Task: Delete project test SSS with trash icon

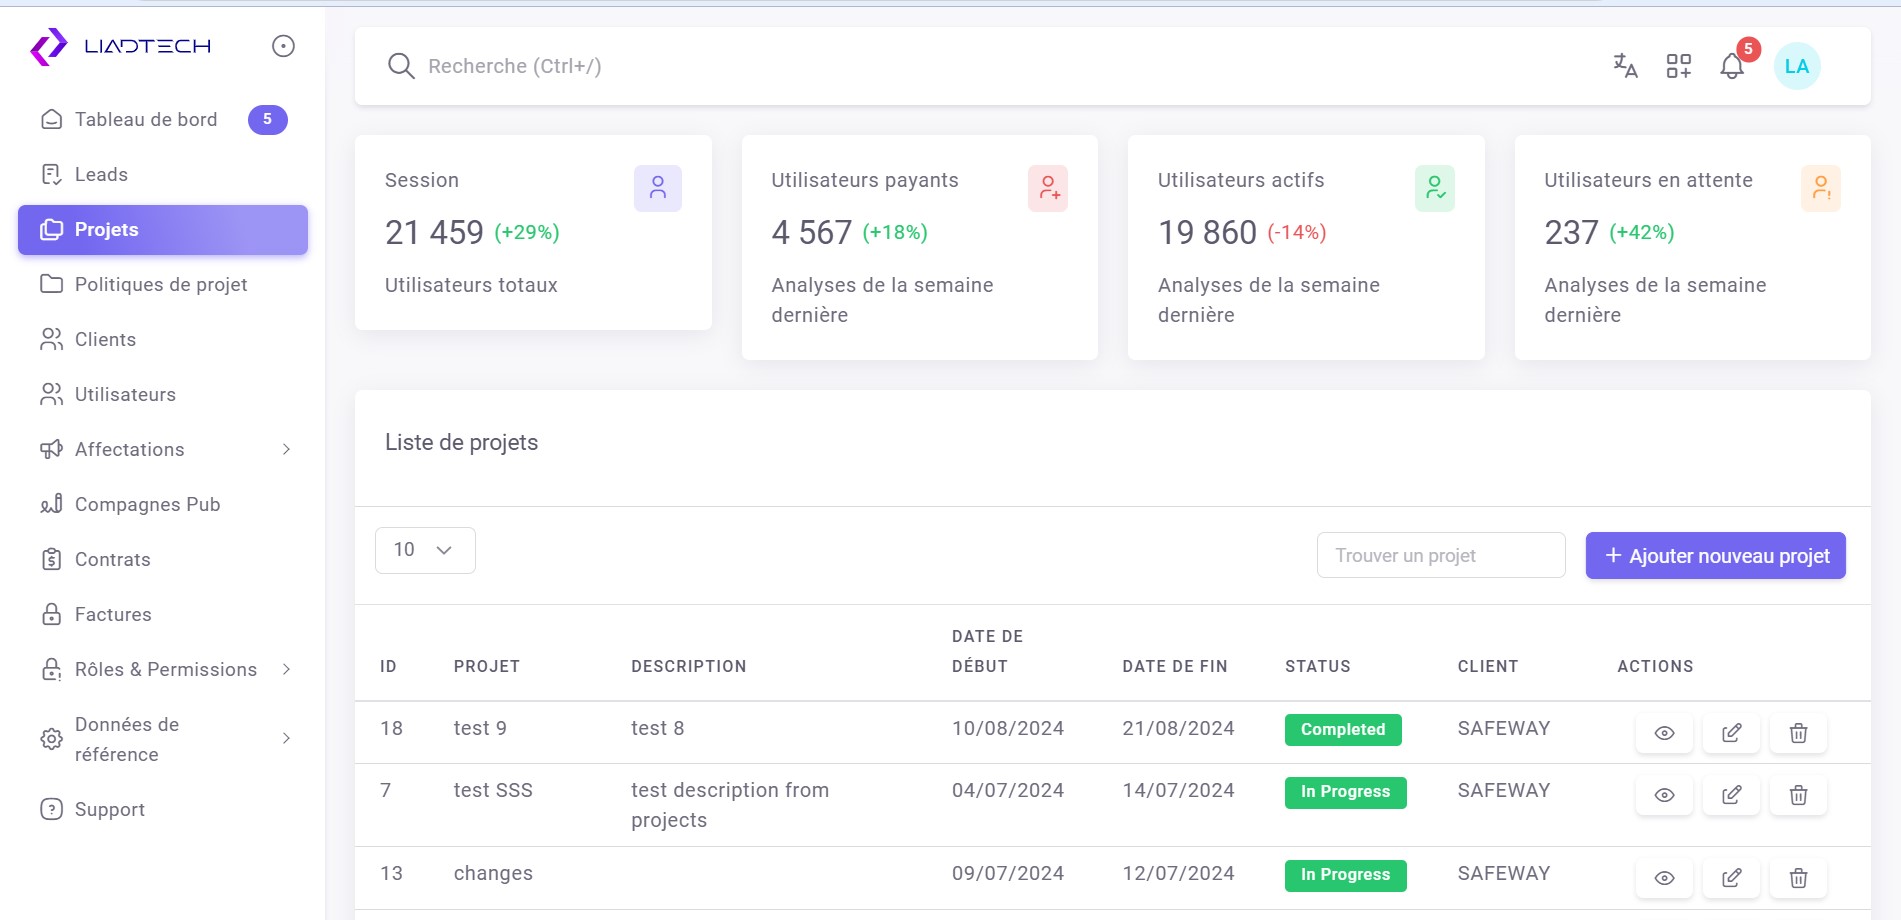Action: click(x=1798, y=795)
